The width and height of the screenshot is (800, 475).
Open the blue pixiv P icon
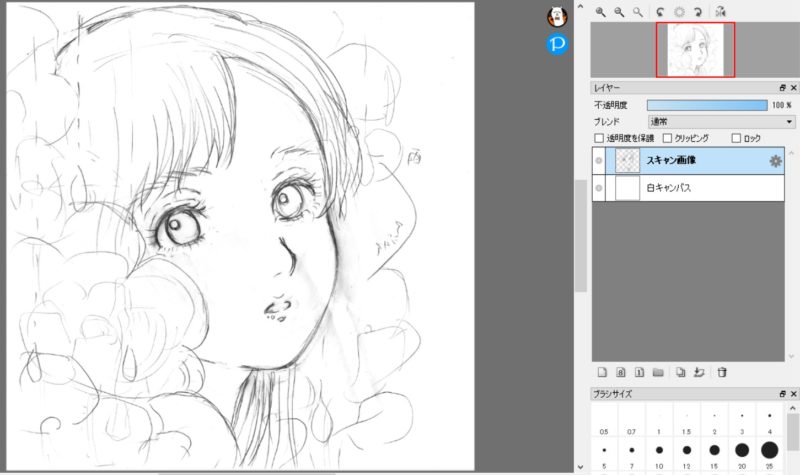(x=557, y=44)
